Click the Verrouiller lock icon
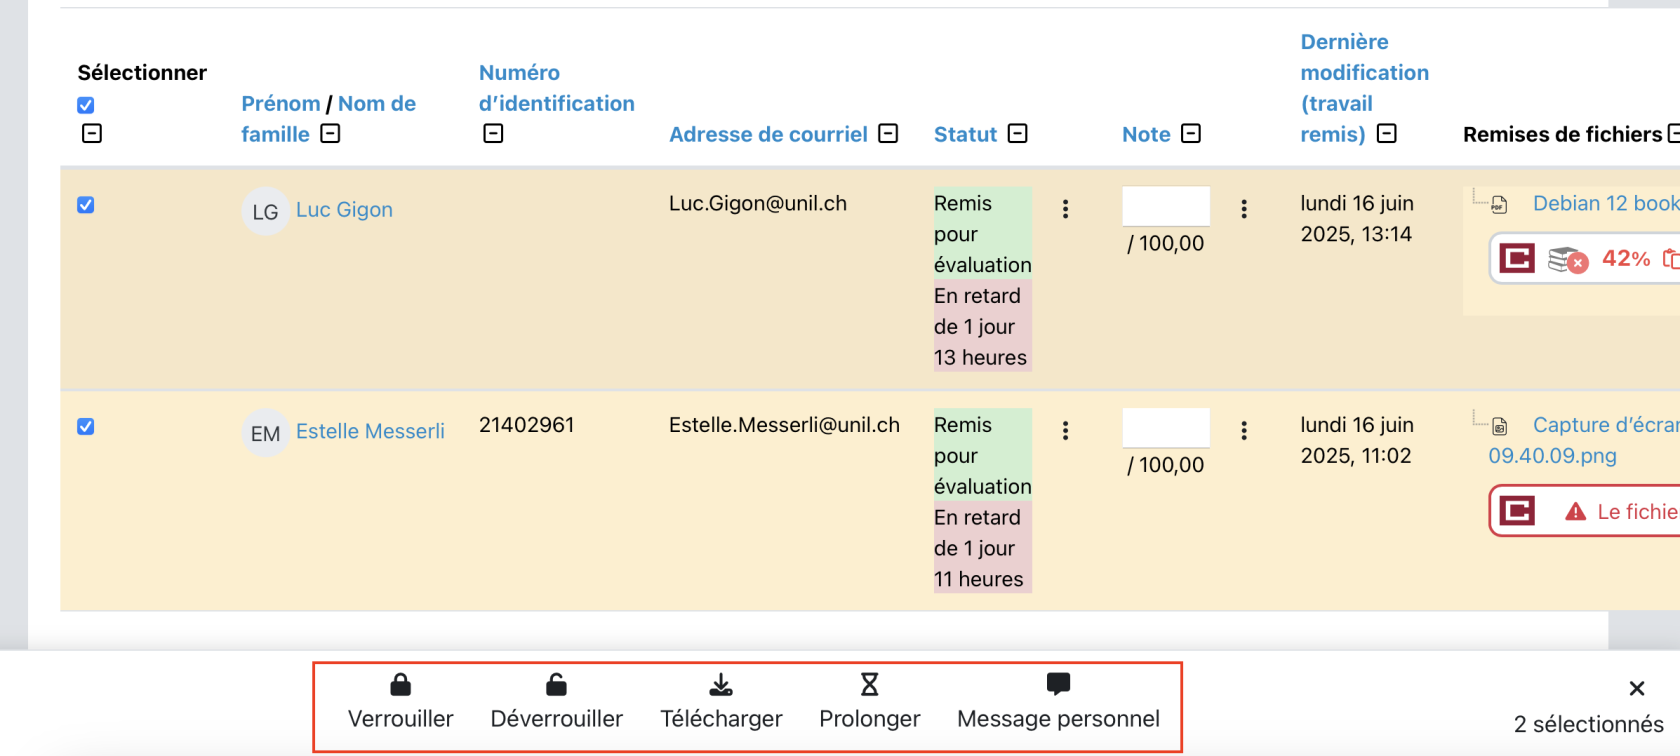This screenshot has height=756, width=1680. [400, 685]
